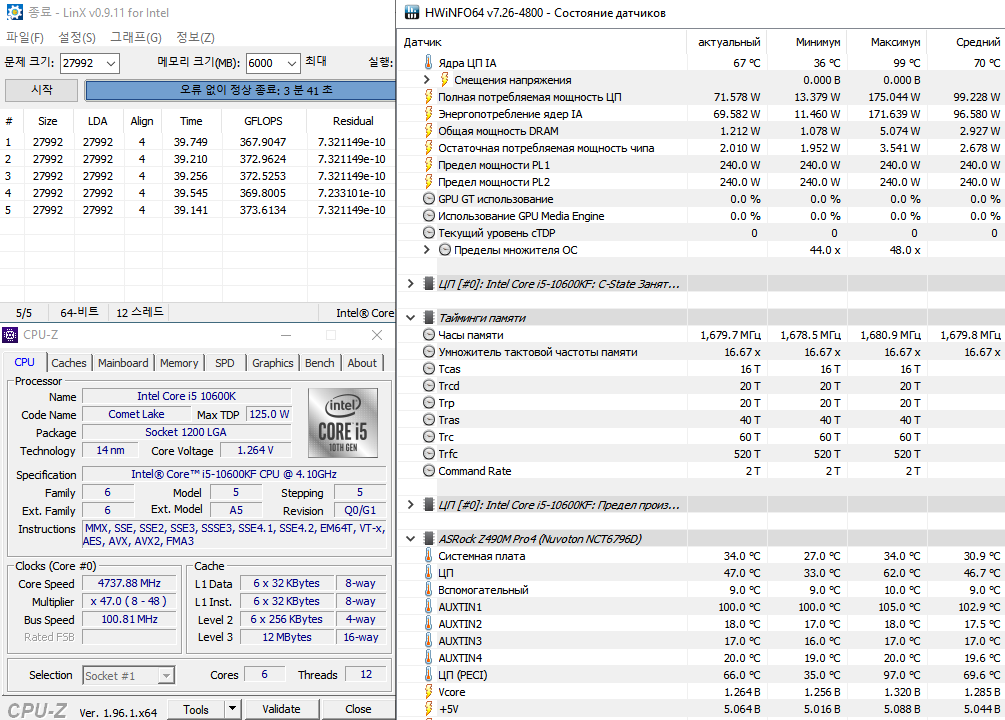Click the thermometer icon beside AUXTIN4
This screenshot has width=1005, height=720.
pos(428,658)
